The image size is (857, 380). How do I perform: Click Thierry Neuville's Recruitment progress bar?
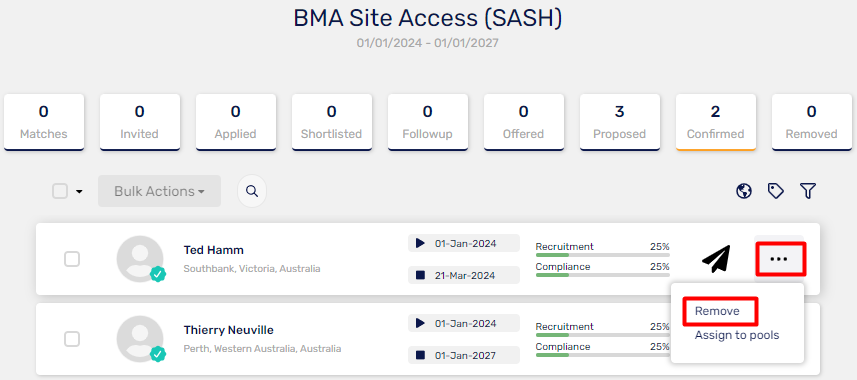tap(602, 335)
